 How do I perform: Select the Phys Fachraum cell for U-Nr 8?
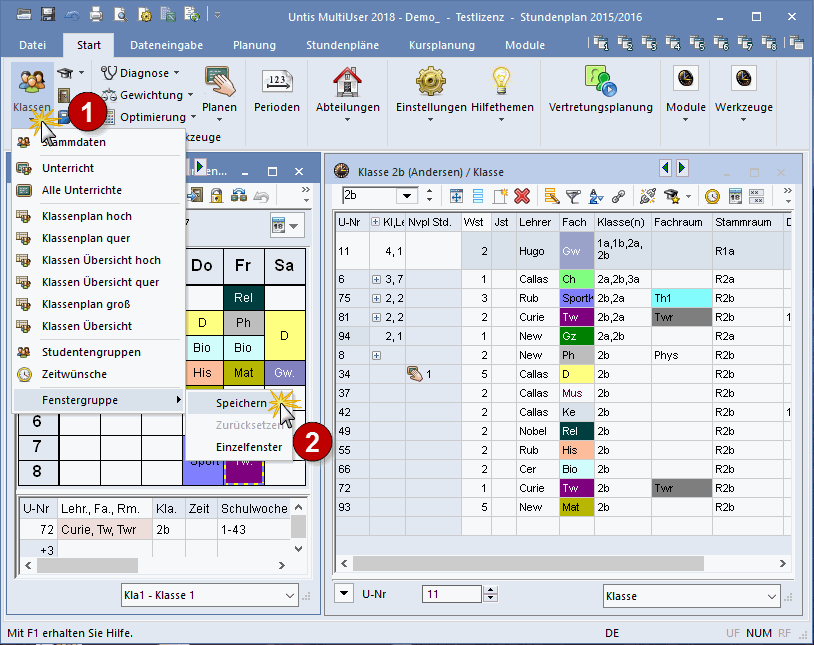point(682,355)
